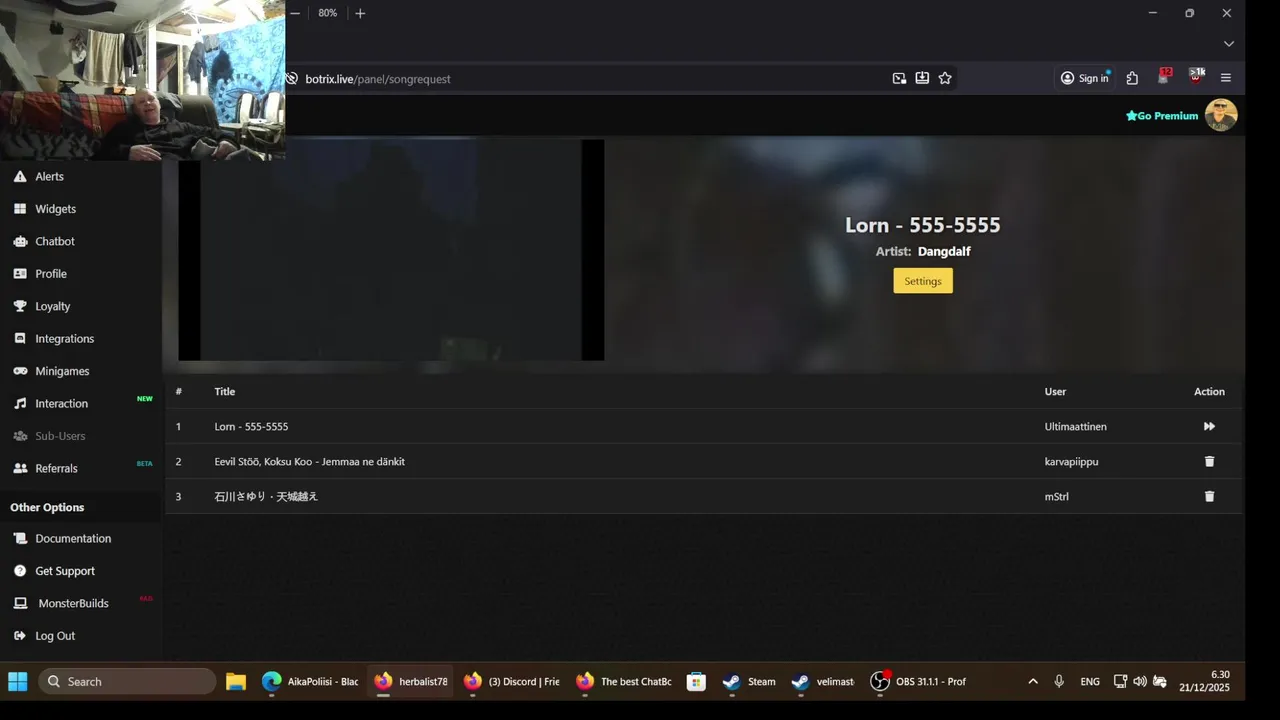Image resolution: width=1280 pixels, height=720 pixels.
Task: Select the 石川さゆり song title row
Action: (x=266, y=497)
